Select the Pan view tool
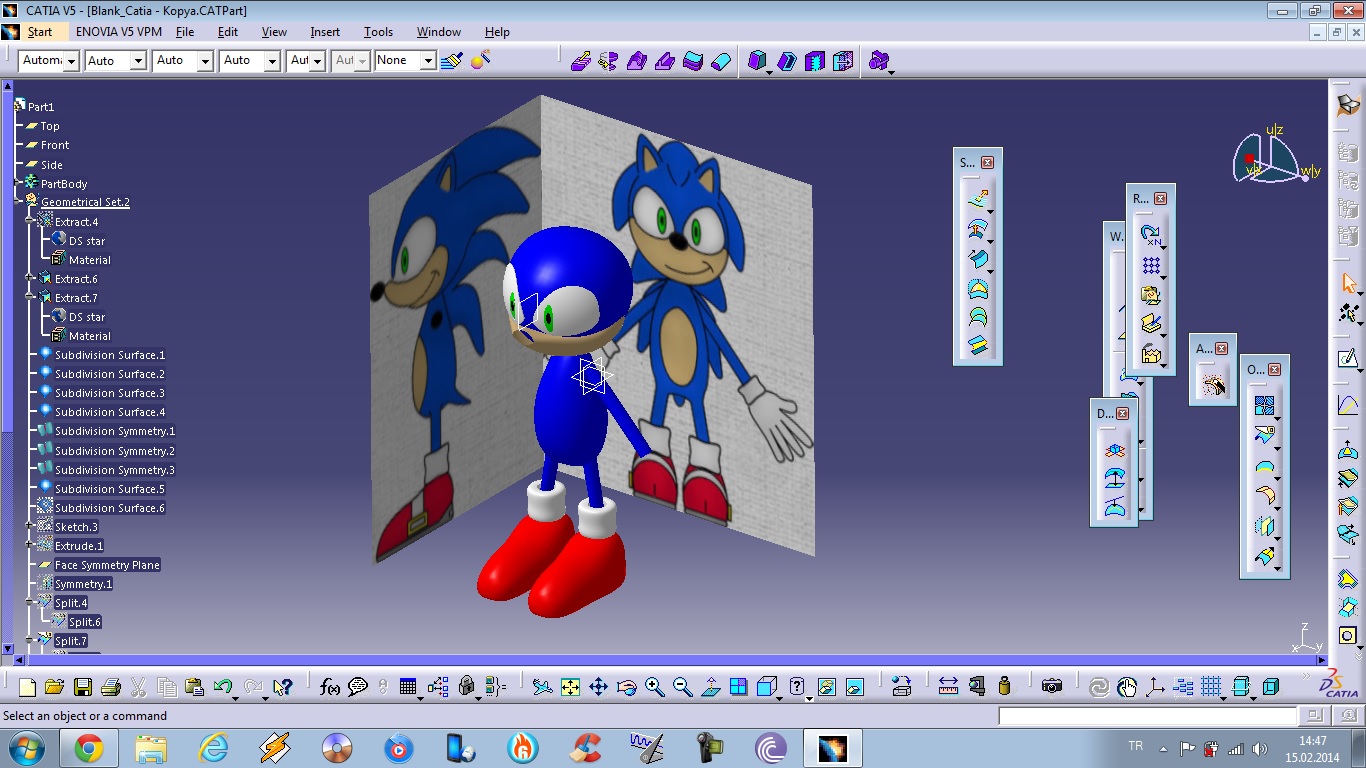This screenshot has height=768, width=1366. coord(598,687)
